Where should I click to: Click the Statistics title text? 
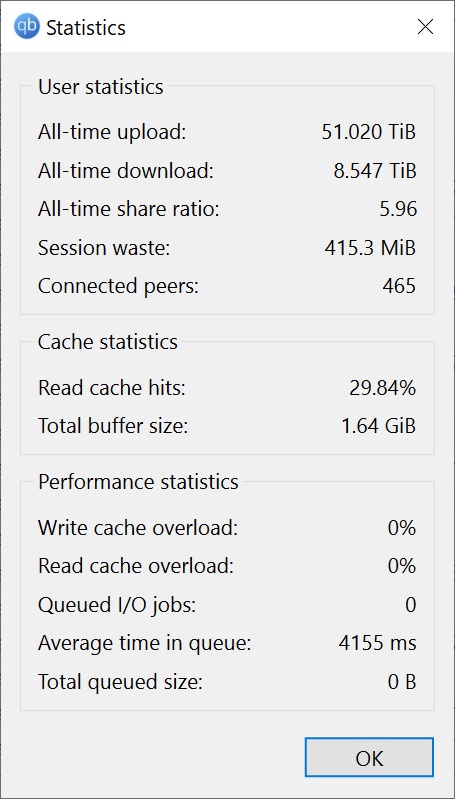[x=86, y=28]
